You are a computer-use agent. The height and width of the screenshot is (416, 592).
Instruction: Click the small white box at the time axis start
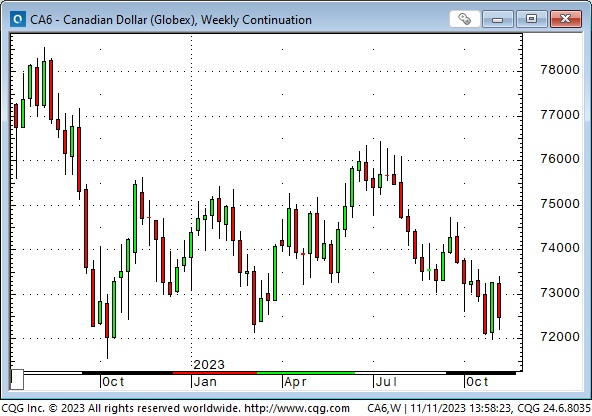coord(17,379)
